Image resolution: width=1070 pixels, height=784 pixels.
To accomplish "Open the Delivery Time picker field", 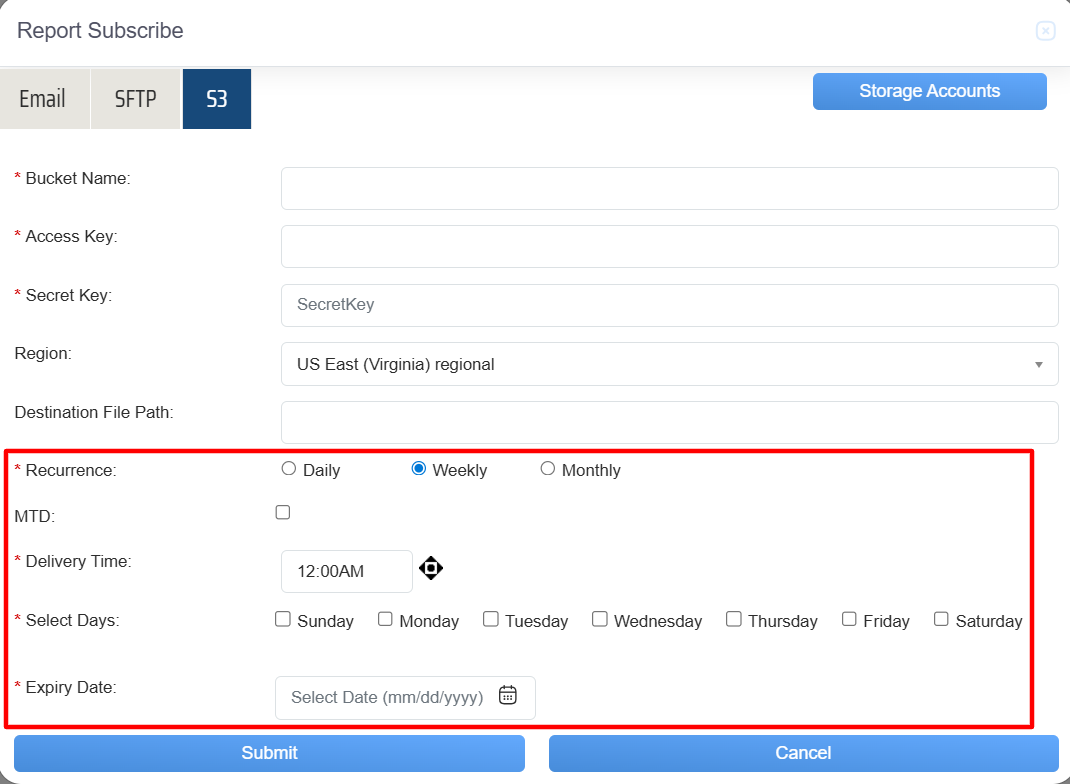I will (346, 571).
